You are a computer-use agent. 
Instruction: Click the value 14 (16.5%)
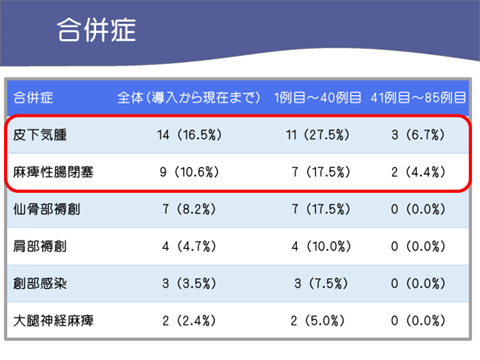pos(189,135)
